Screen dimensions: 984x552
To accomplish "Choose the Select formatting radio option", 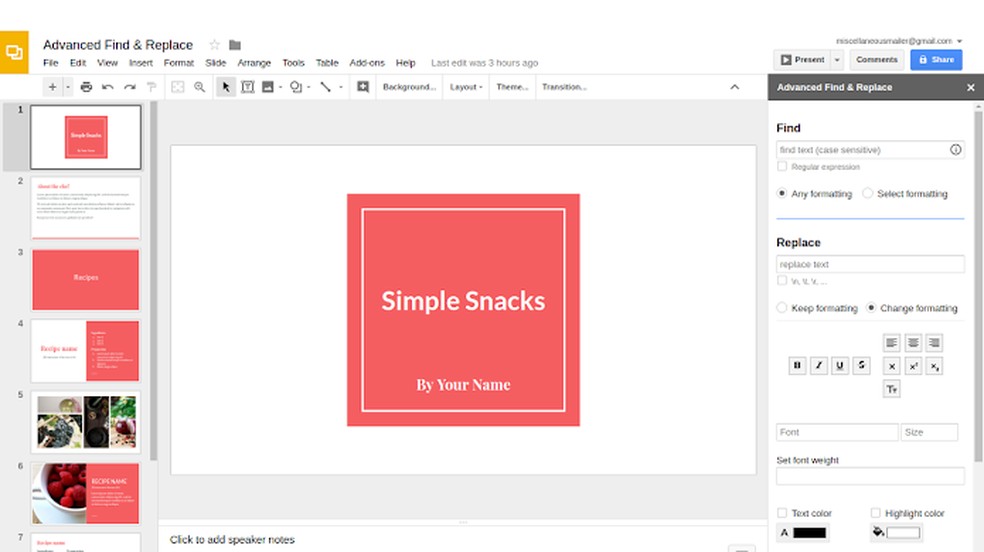I will 867,193.
